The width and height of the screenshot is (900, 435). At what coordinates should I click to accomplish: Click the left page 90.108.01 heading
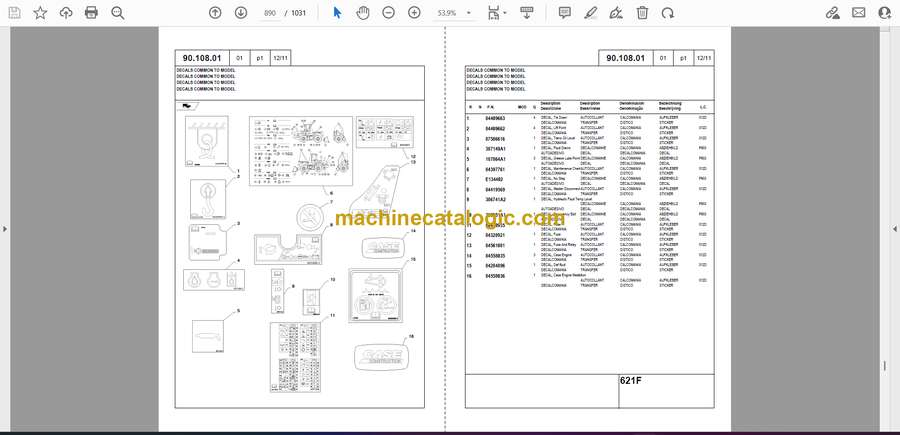201,58
